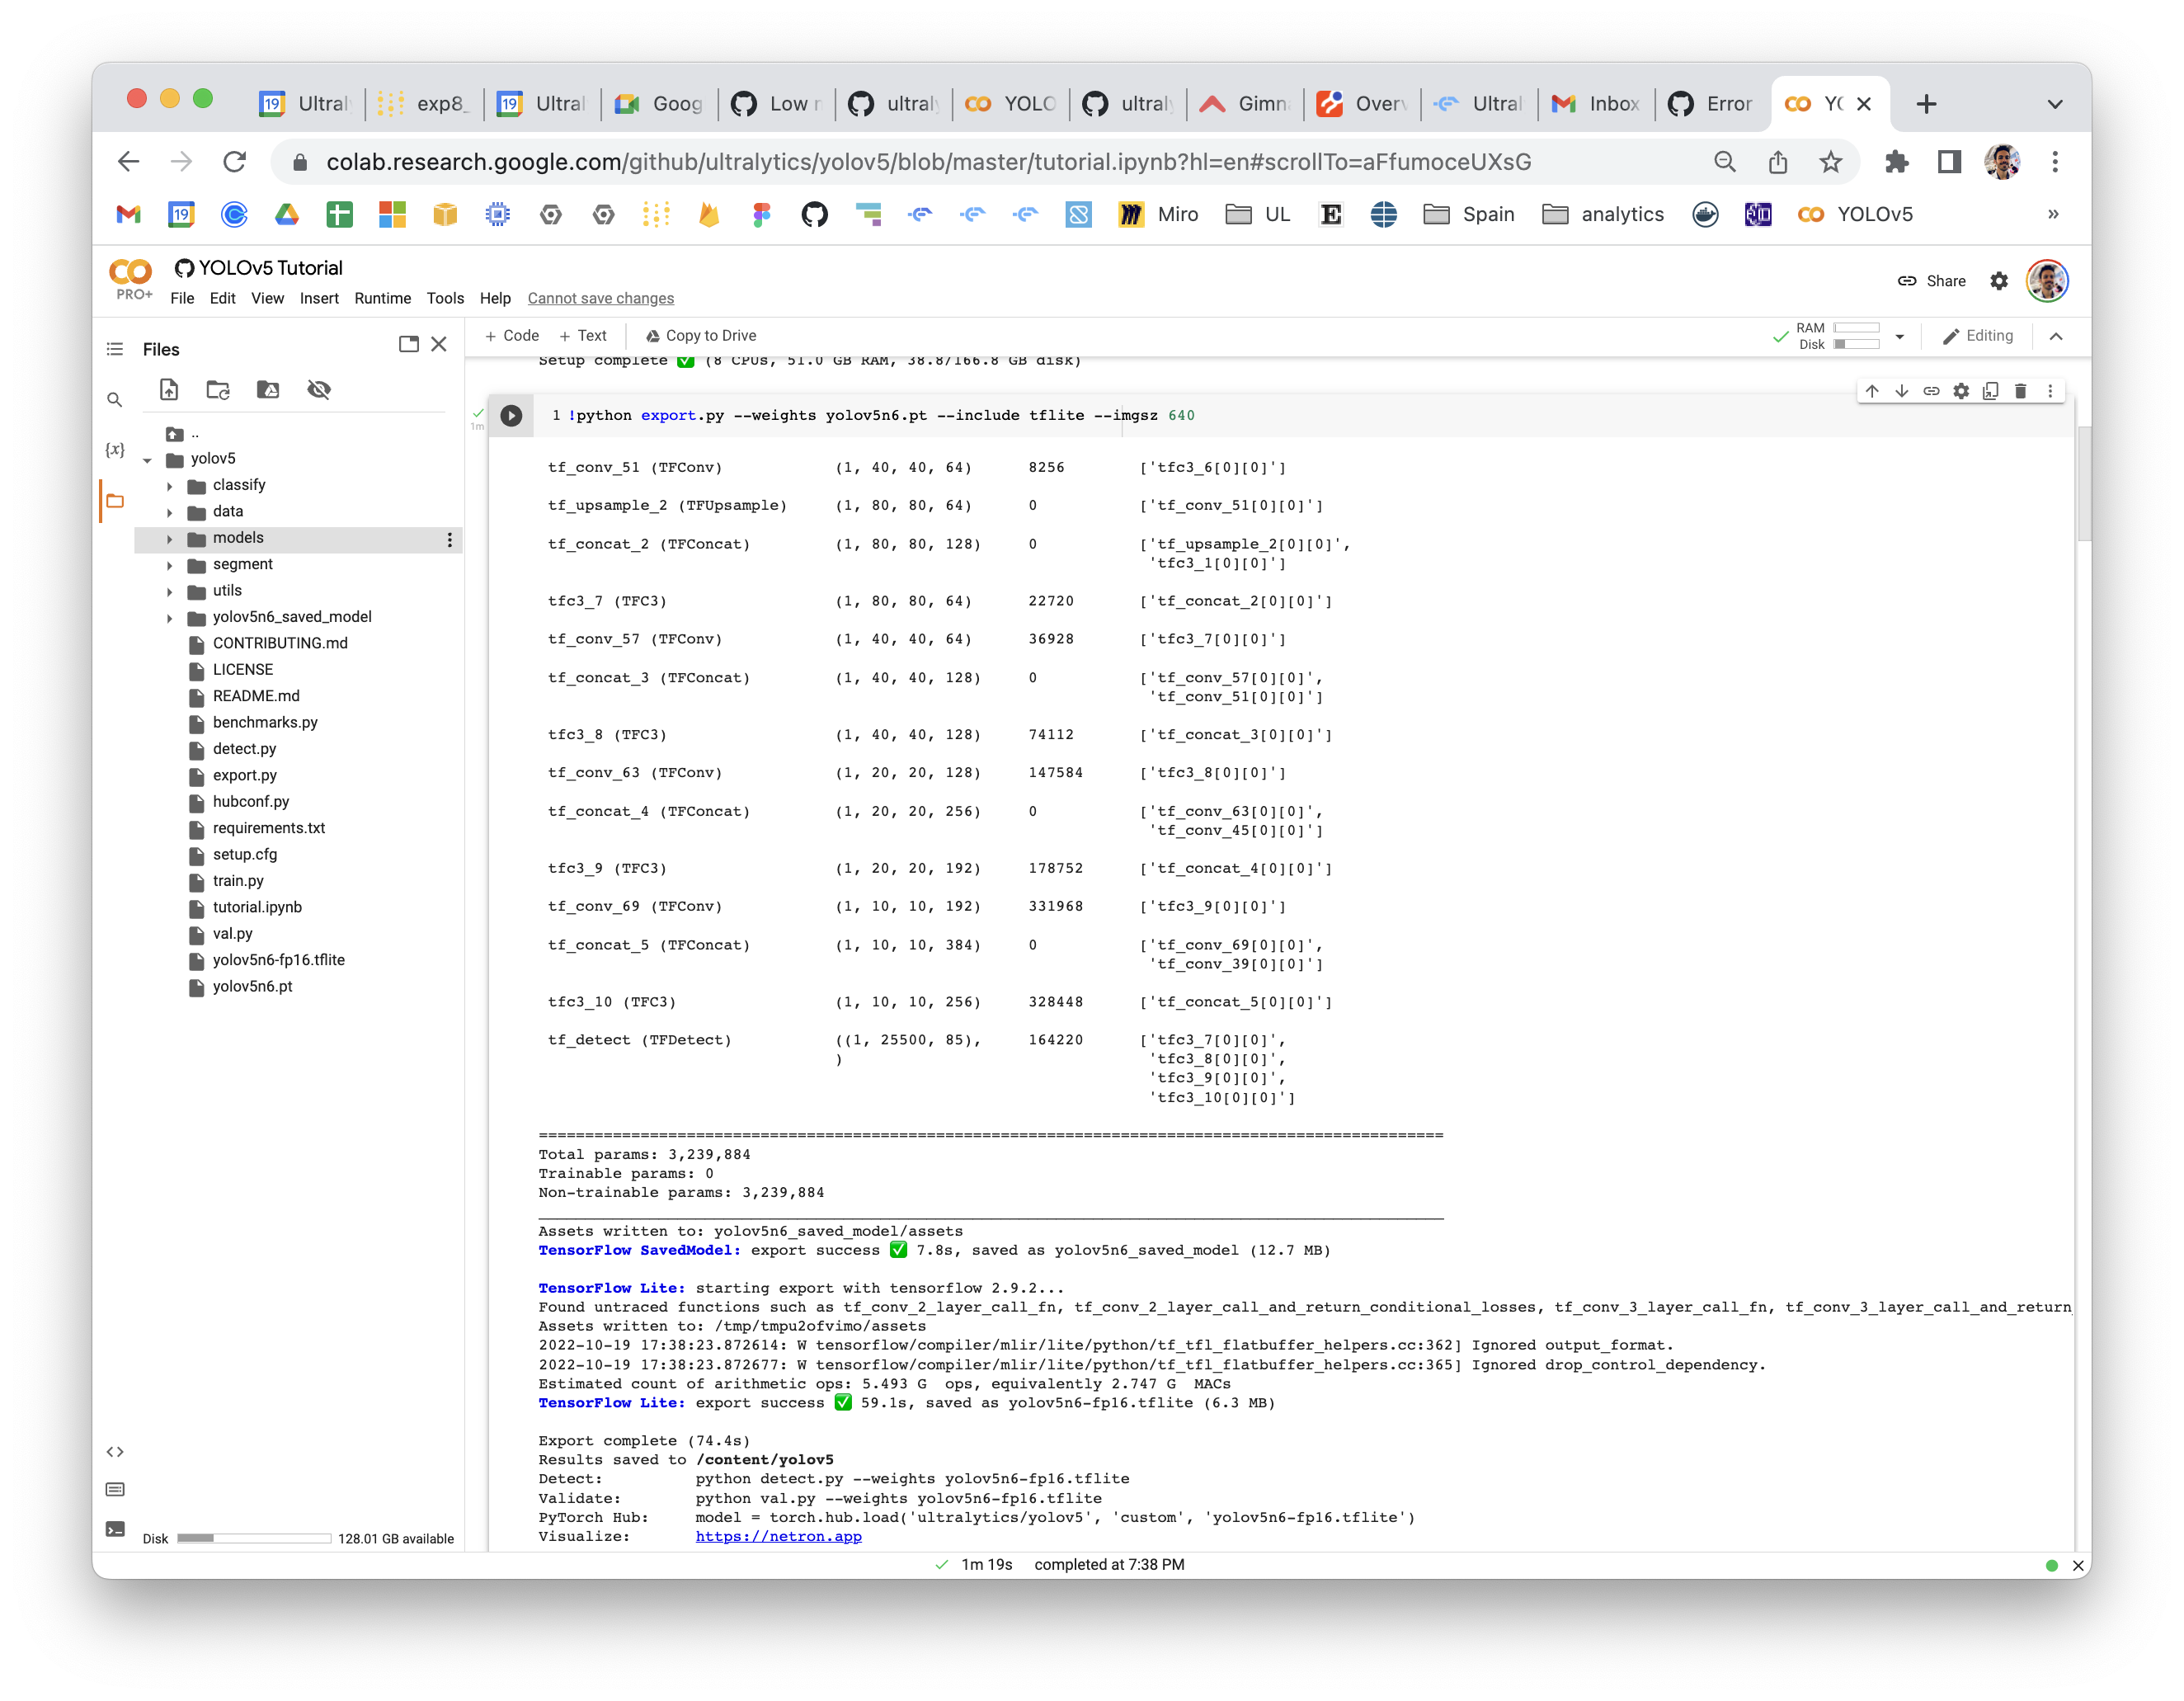
Task: Upload a file to session storage
Action: tap(168, 390)
